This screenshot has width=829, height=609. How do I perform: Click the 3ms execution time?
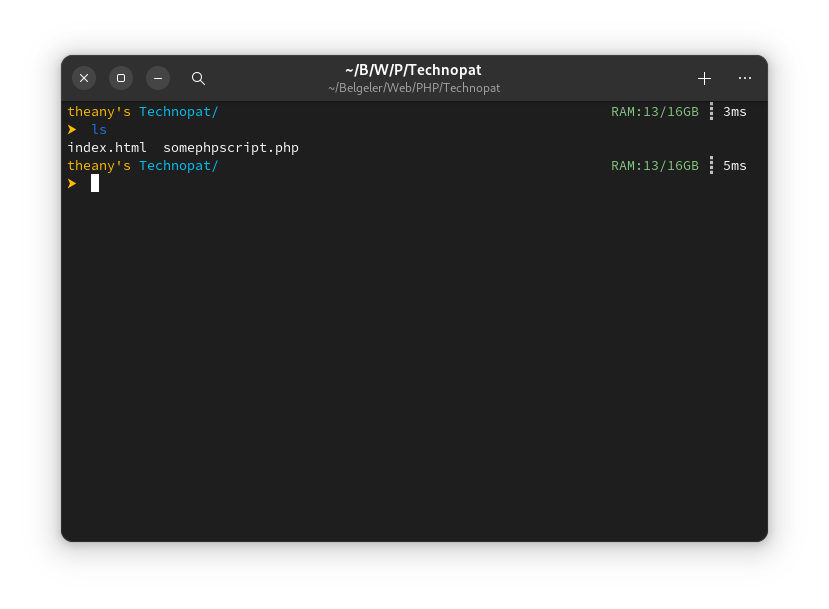735,112
